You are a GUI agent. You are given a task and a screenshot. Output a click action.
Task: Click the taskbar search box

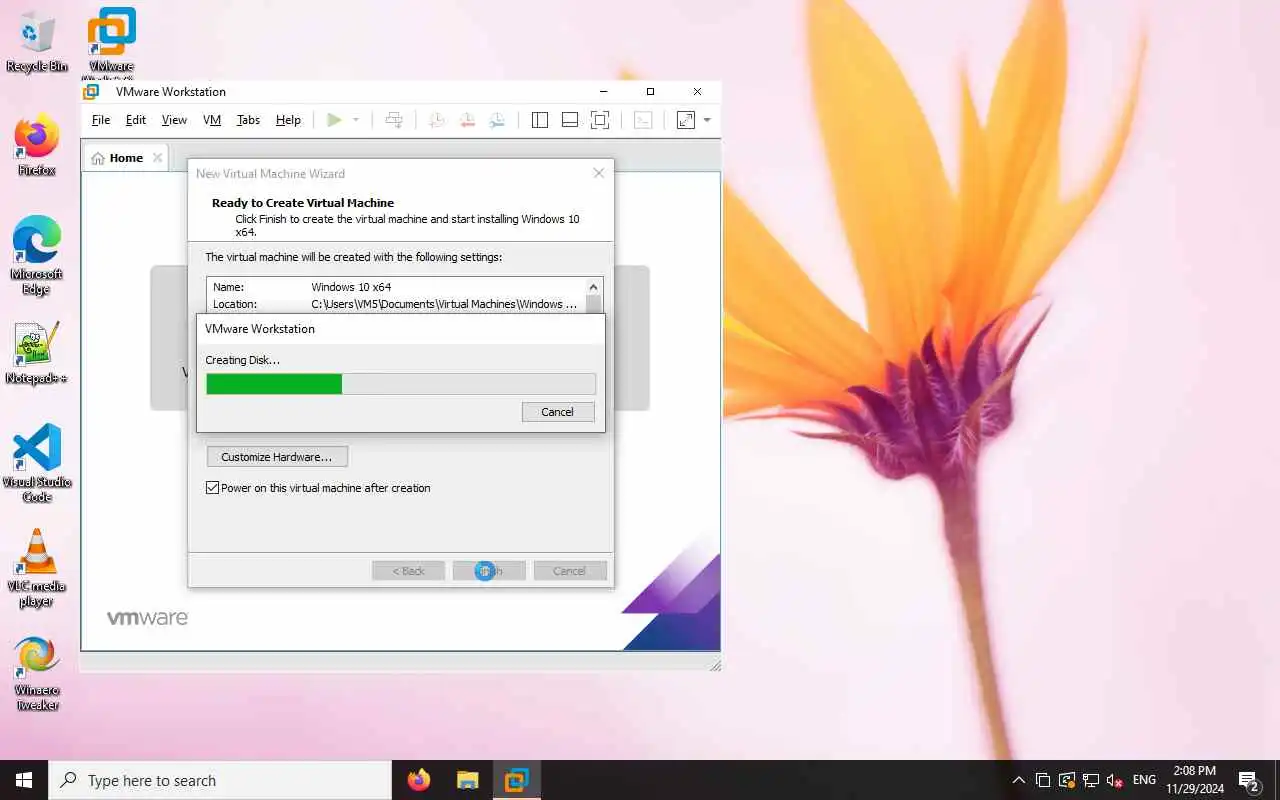click(x=220, y=780)
